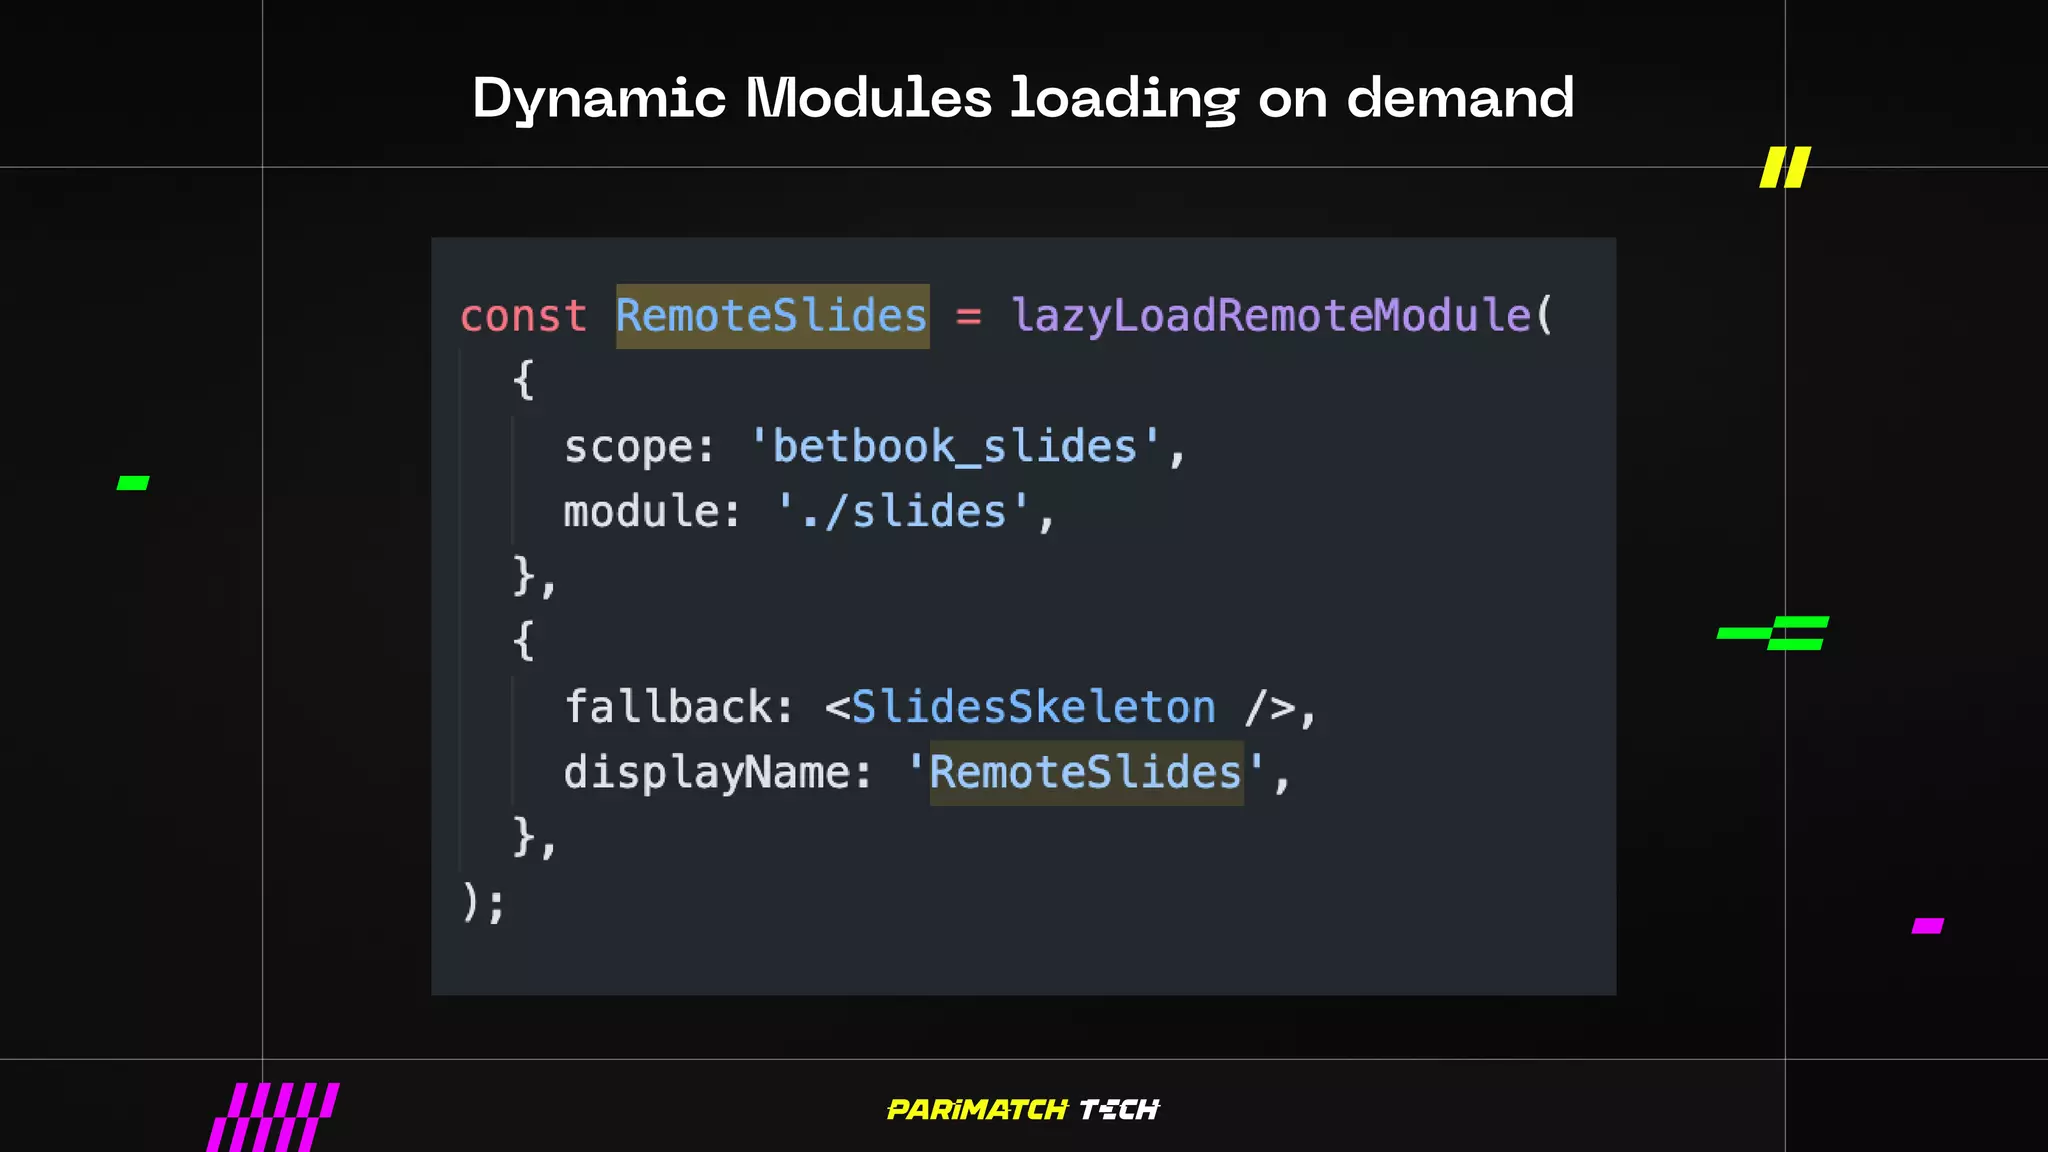Click the 'TECH' logo text in footer

coord(1119,1109)
